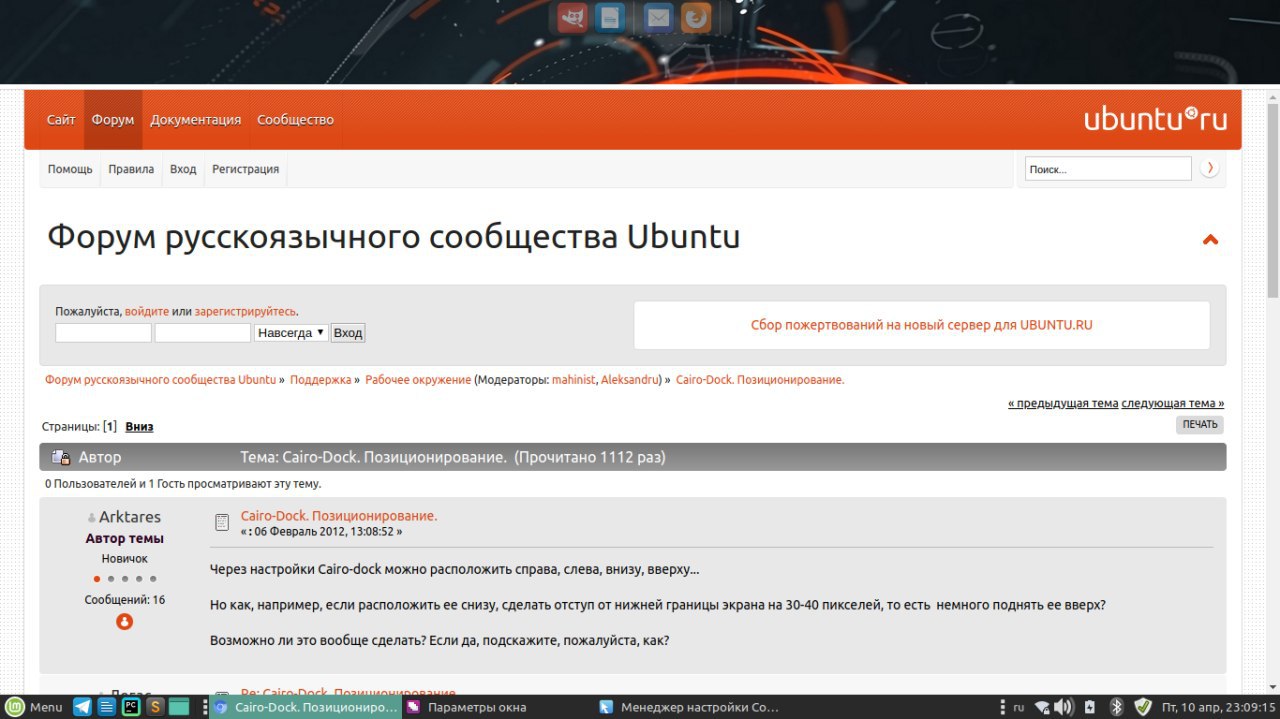Jump to Вниз link
Viewport: 1280px width, 719px height.
click(x=139, y=426)
